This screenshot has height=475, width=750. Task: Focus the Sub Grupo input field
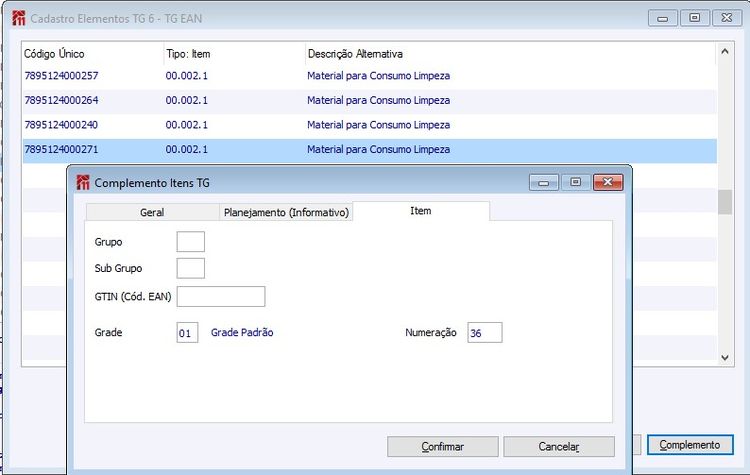pyautogui.click(x=190, y=268)
